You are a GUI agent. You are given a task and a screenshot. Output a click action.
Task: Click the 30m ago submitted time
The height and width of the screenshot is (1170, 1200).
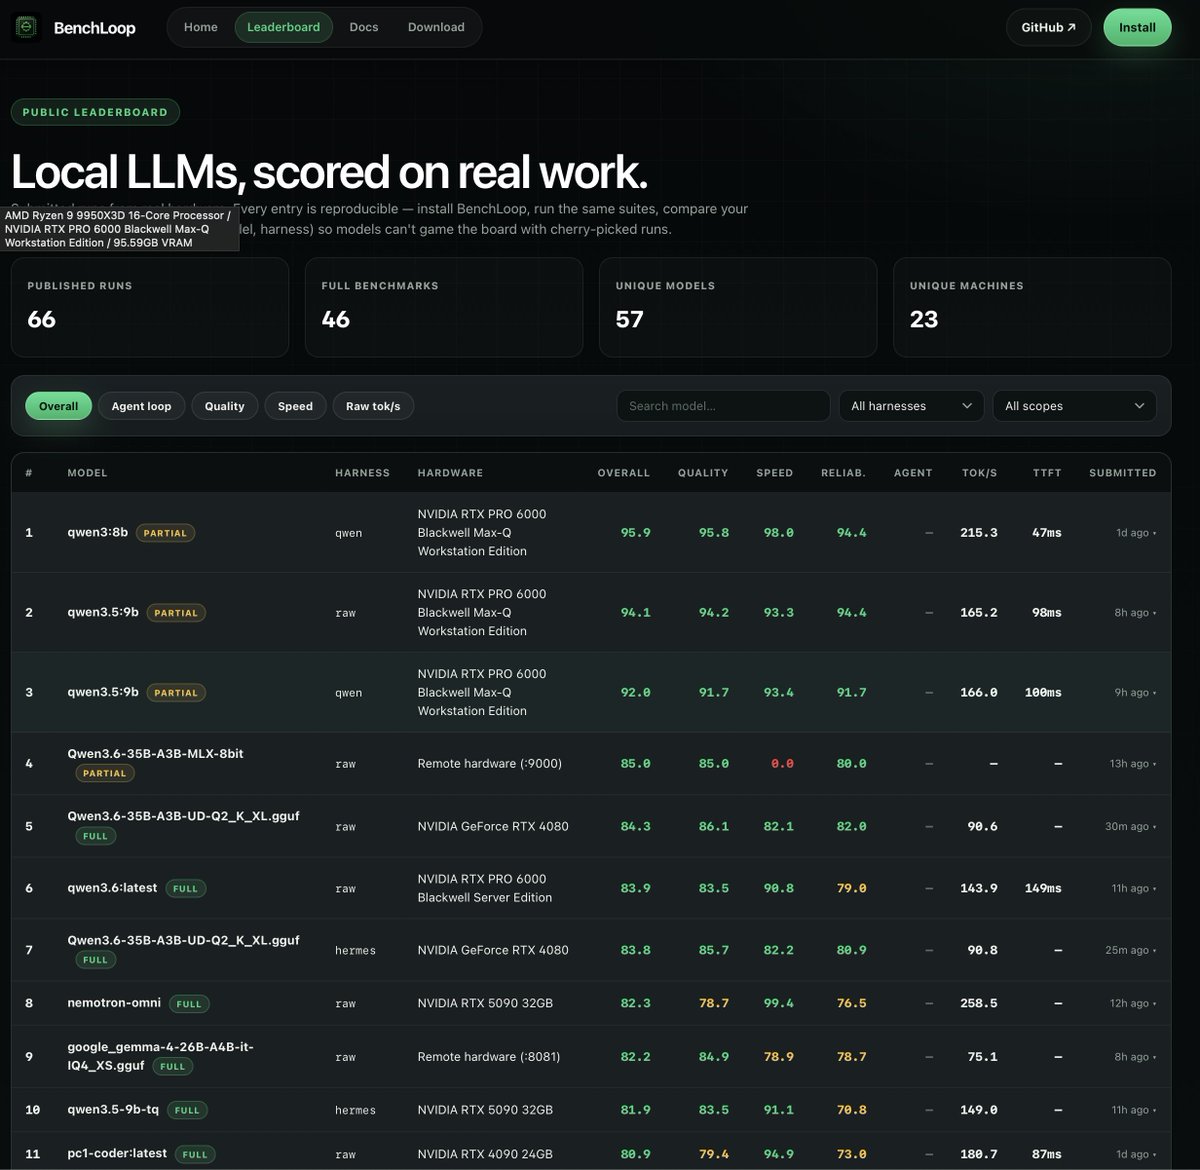1130,826
